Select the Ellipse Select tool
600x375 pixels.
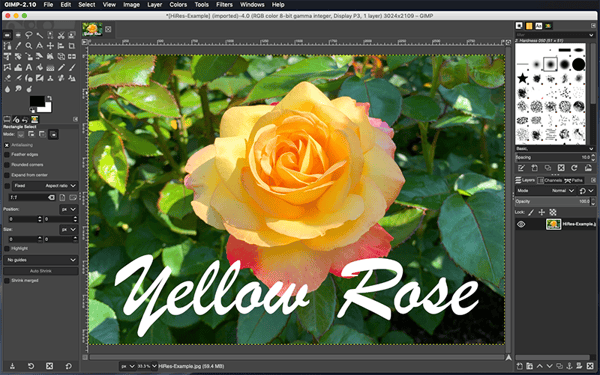(18, 35)
